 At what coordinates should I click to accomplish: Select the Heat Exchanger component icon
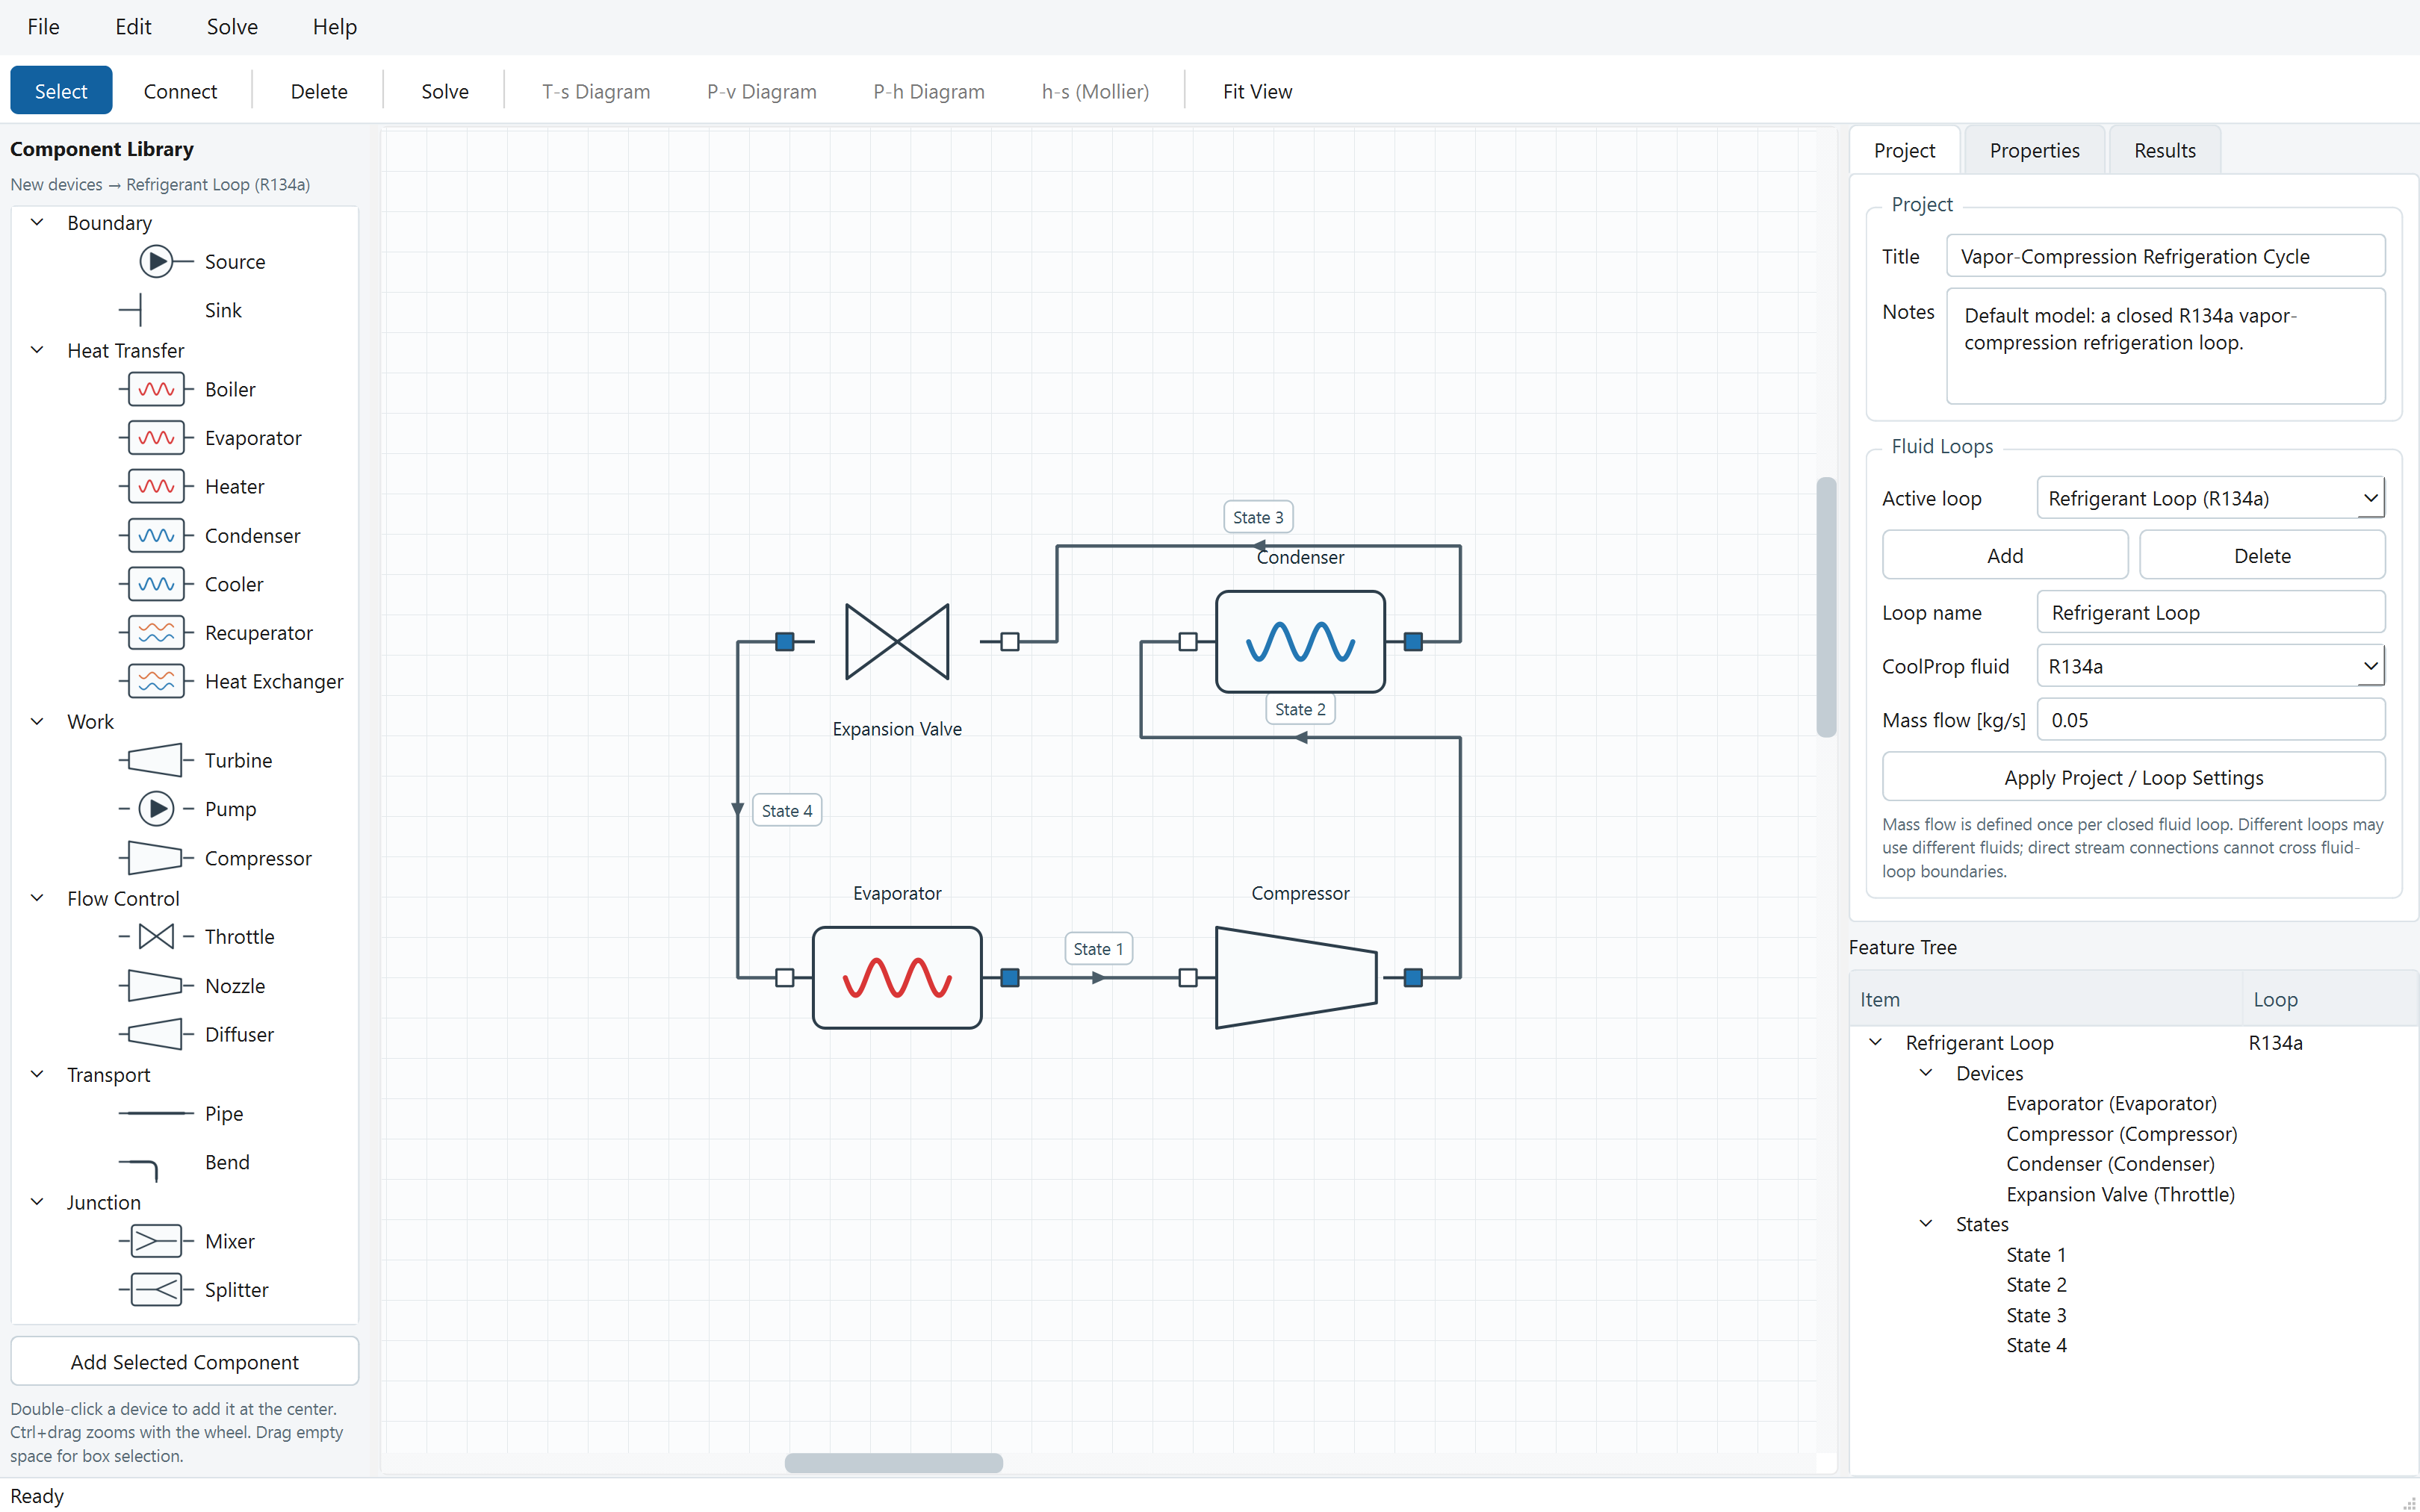tap(156, 681)
